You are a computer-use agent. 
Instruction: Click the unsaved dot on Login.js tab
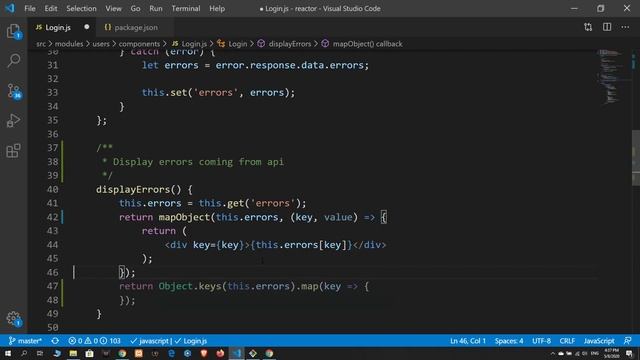point(87,27)
